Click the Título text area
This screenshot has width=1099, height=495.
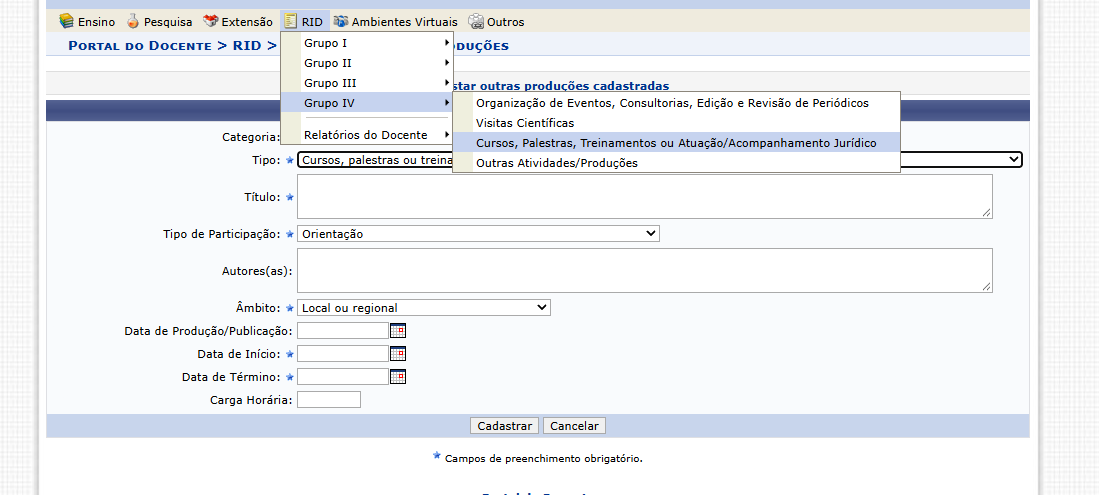[x=645, y=196]
